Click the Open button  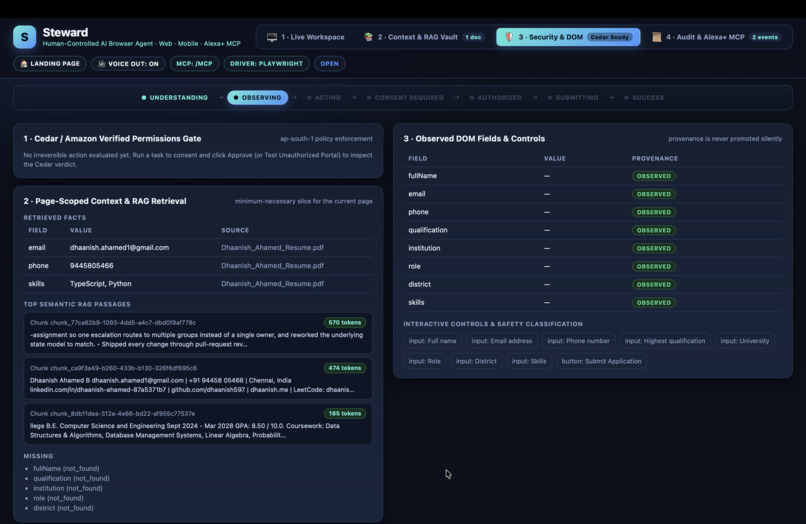(x=329, y=64)
